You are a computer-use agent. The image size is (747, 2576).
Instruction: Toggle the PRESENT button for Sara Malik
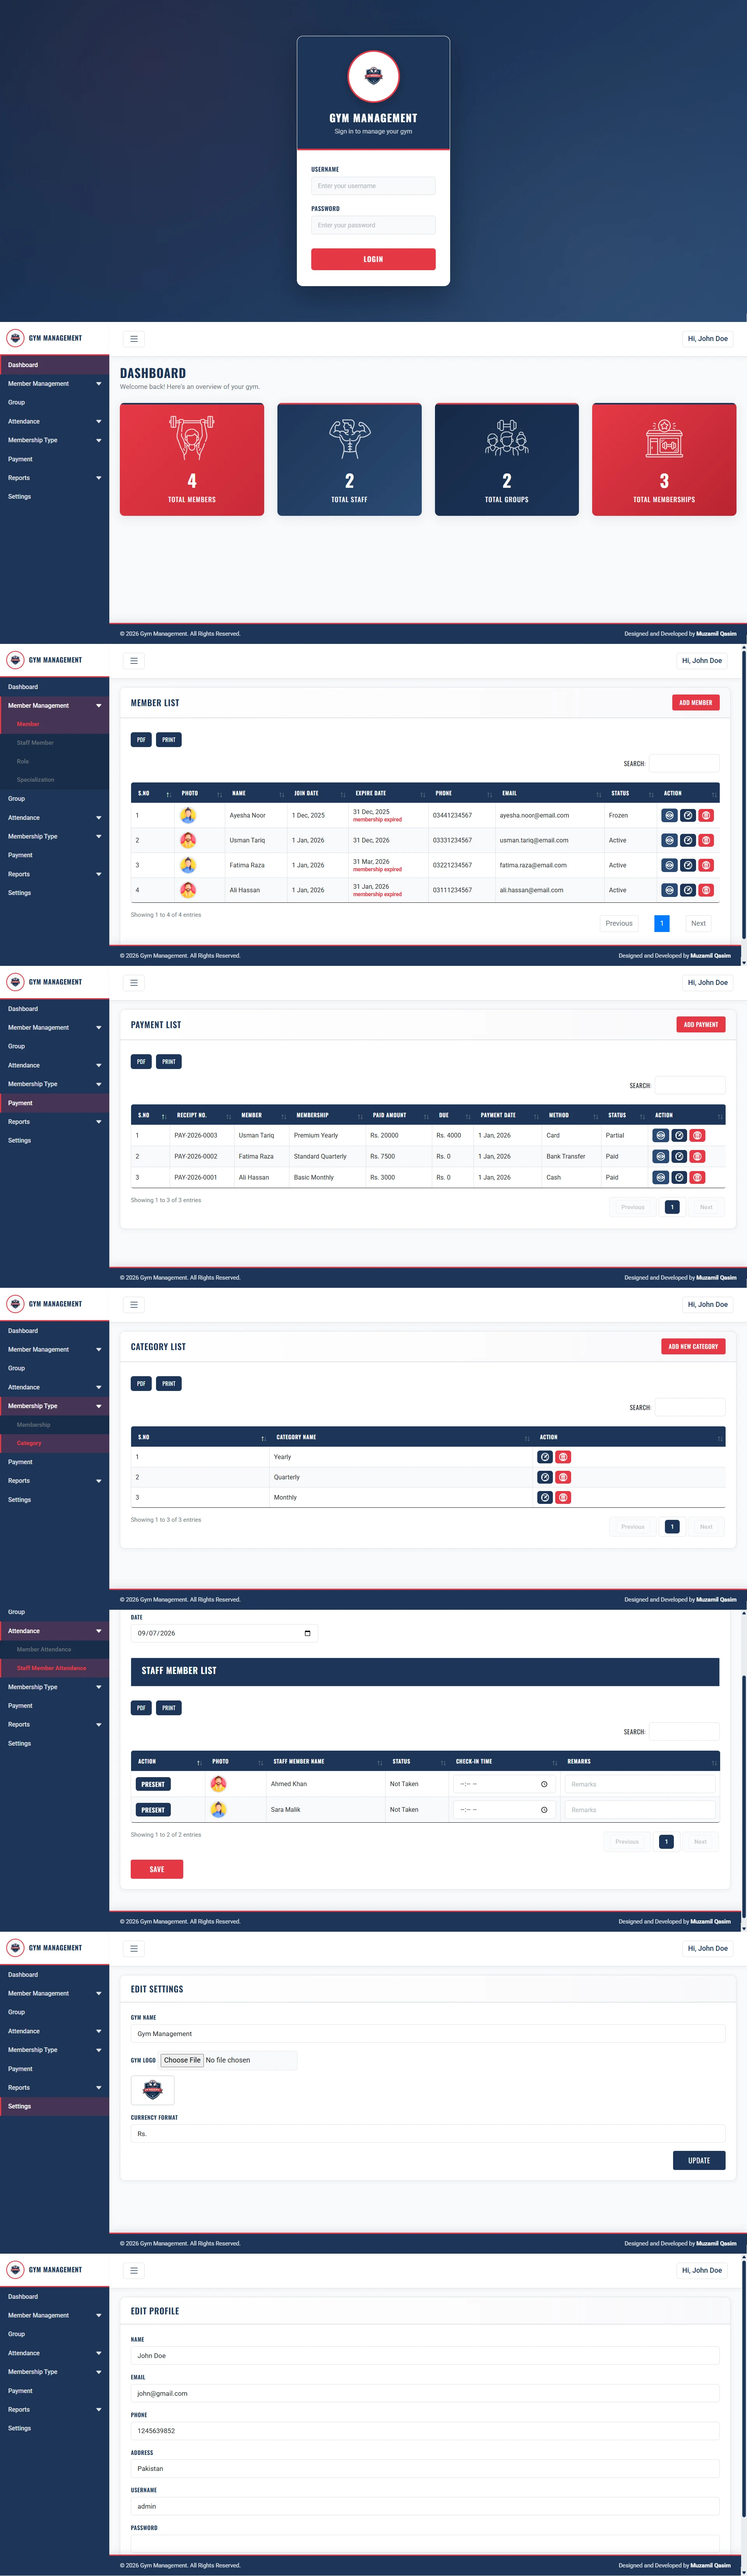[x=153, y=1810]
